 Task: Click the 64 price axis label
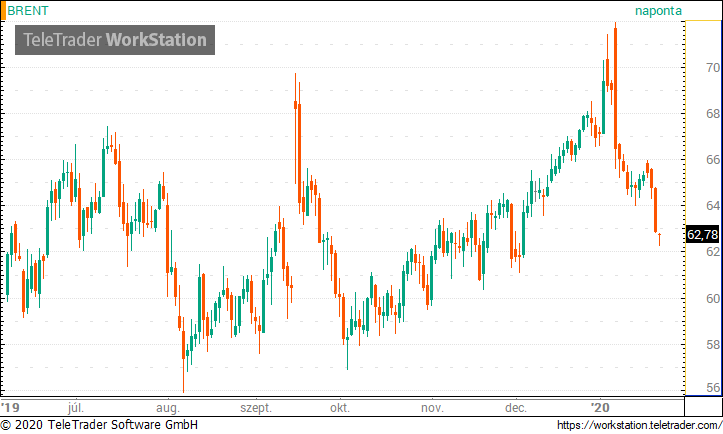pyautogui.click(x=712, y=205)
